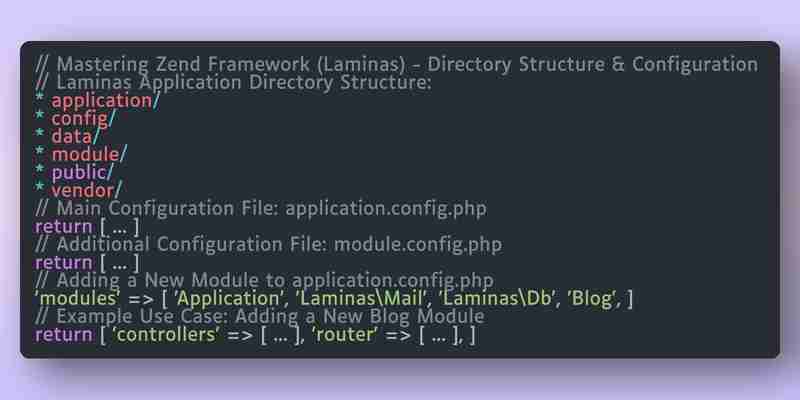Click the 'Example Use Case' comment line
The height and width of the screenshot is (400, 800).
260,316
